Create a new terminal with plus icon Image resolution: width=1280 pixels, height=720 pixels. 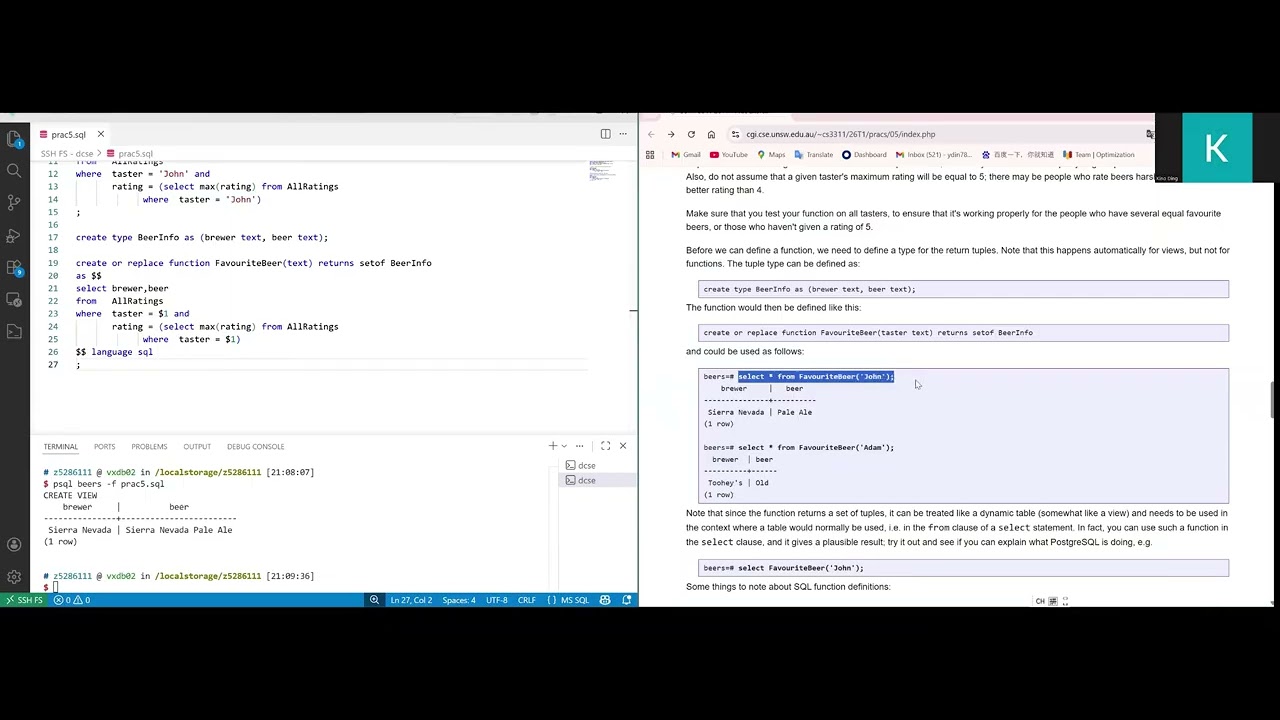(x=552, y=446)
